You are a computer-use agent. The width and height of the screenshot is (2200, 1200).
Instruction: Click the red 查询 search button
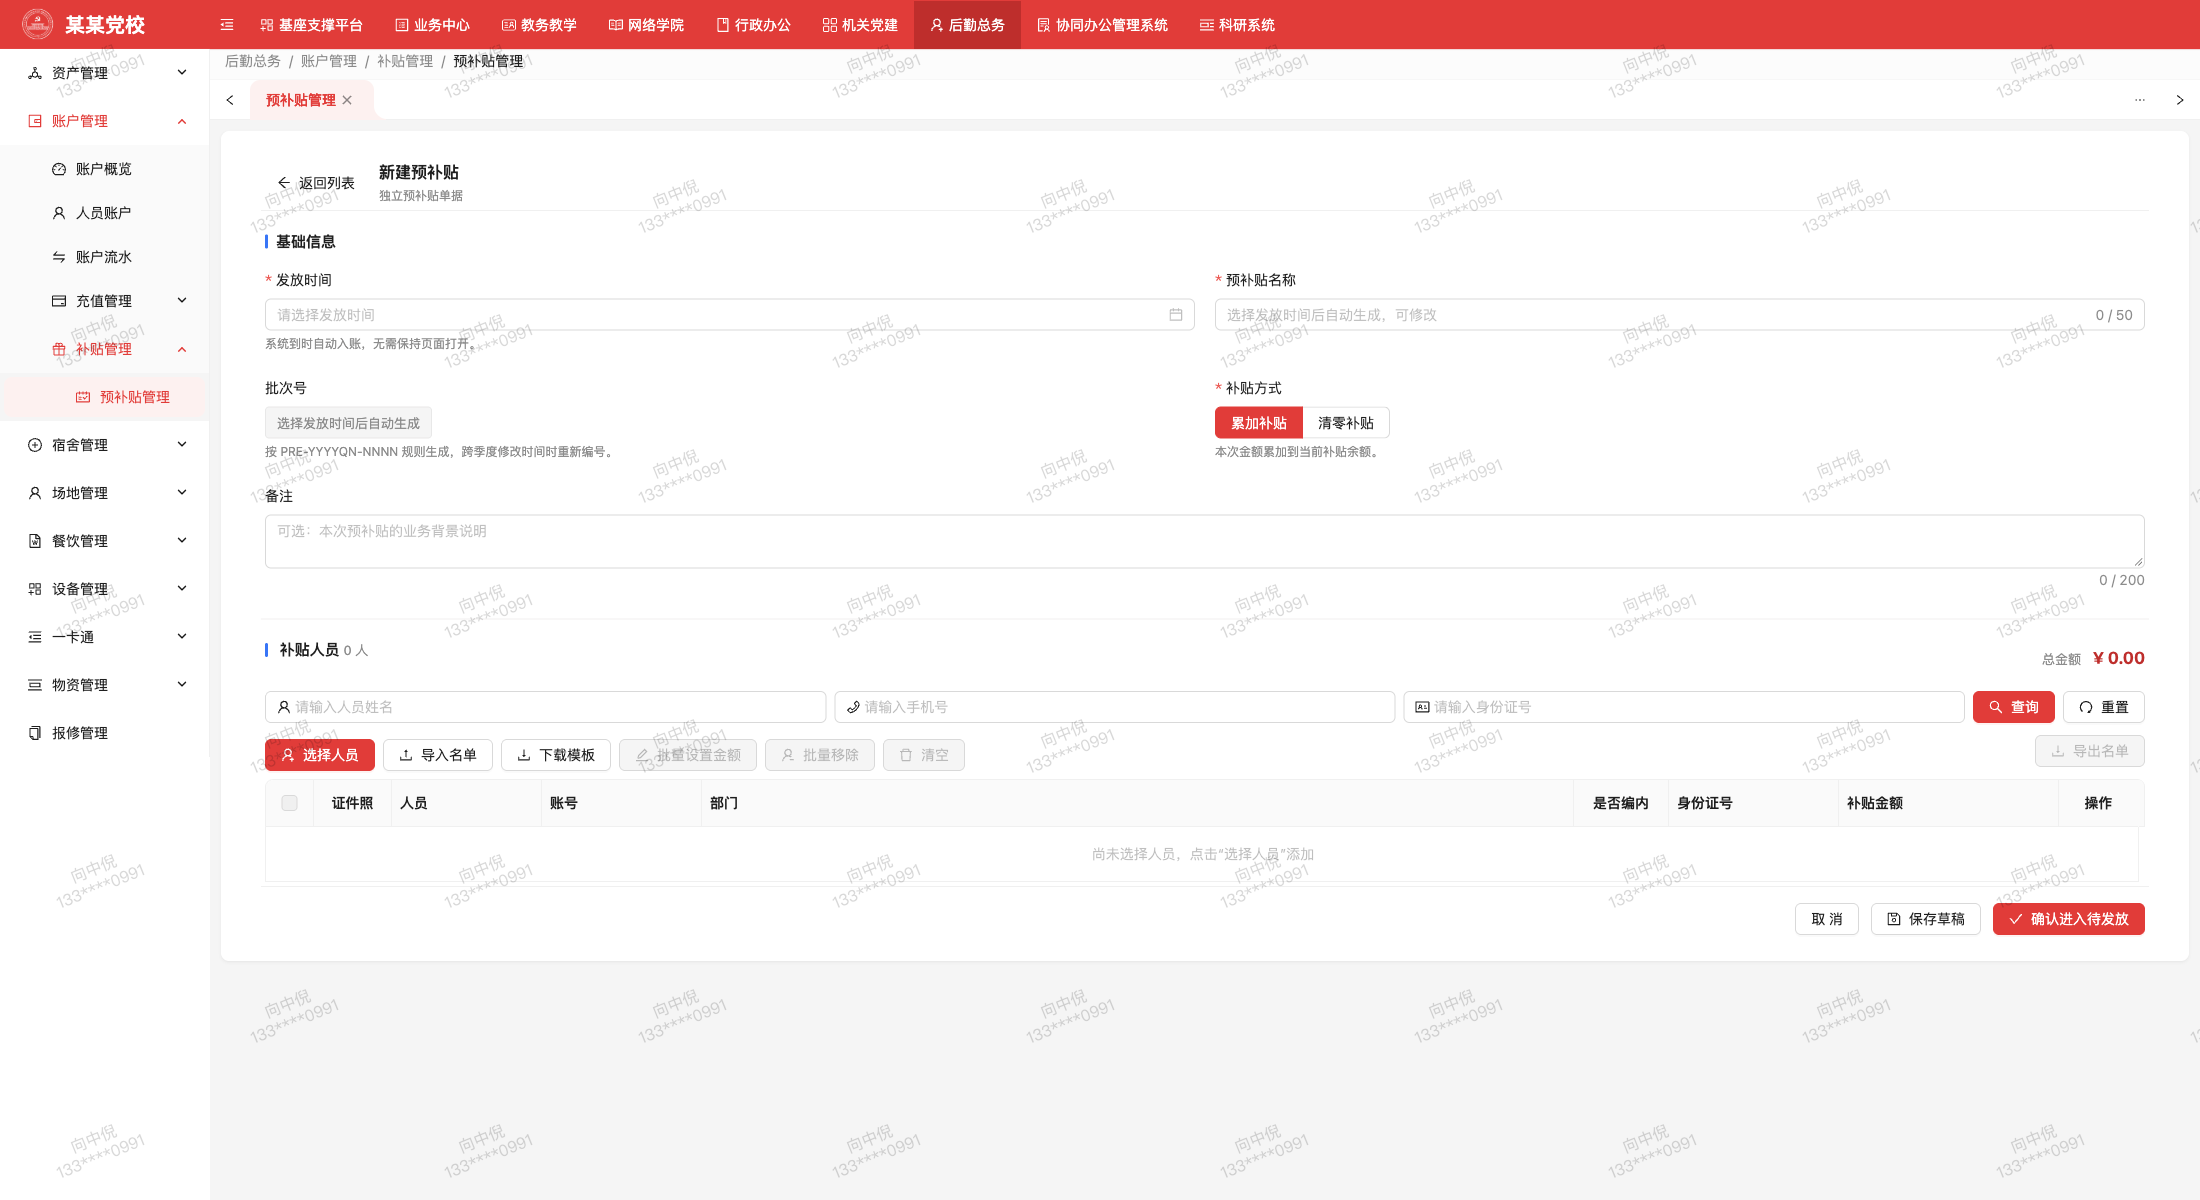coord(2014,707)
